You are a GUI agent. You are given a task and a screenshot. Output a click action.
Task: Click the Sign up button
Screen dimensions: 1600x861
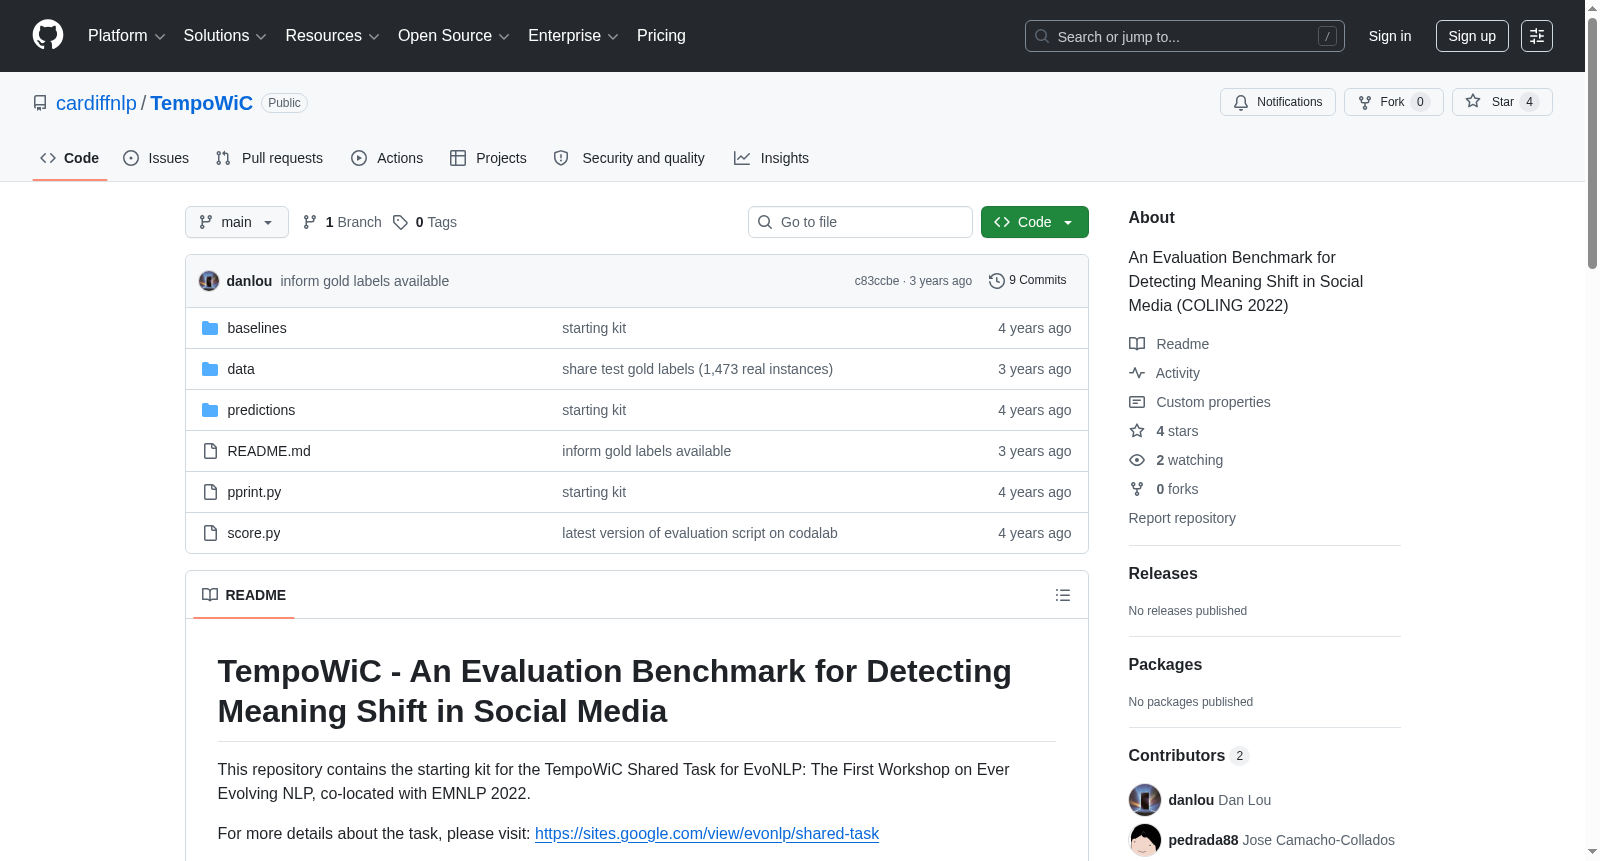pyautogui.click(x=1472, y=36)
